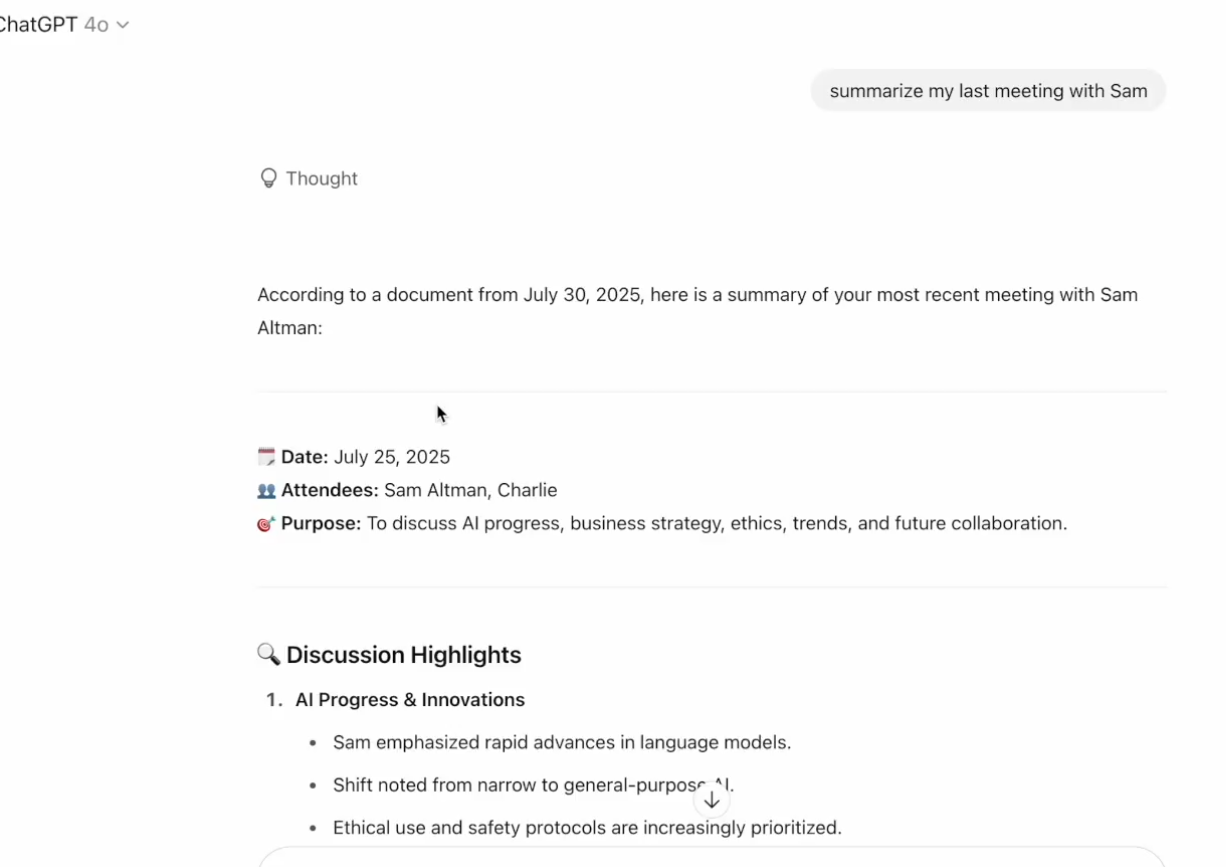Click the "According to a document" intro sentence
This screenshot has width=1226, height=867.
697,295
